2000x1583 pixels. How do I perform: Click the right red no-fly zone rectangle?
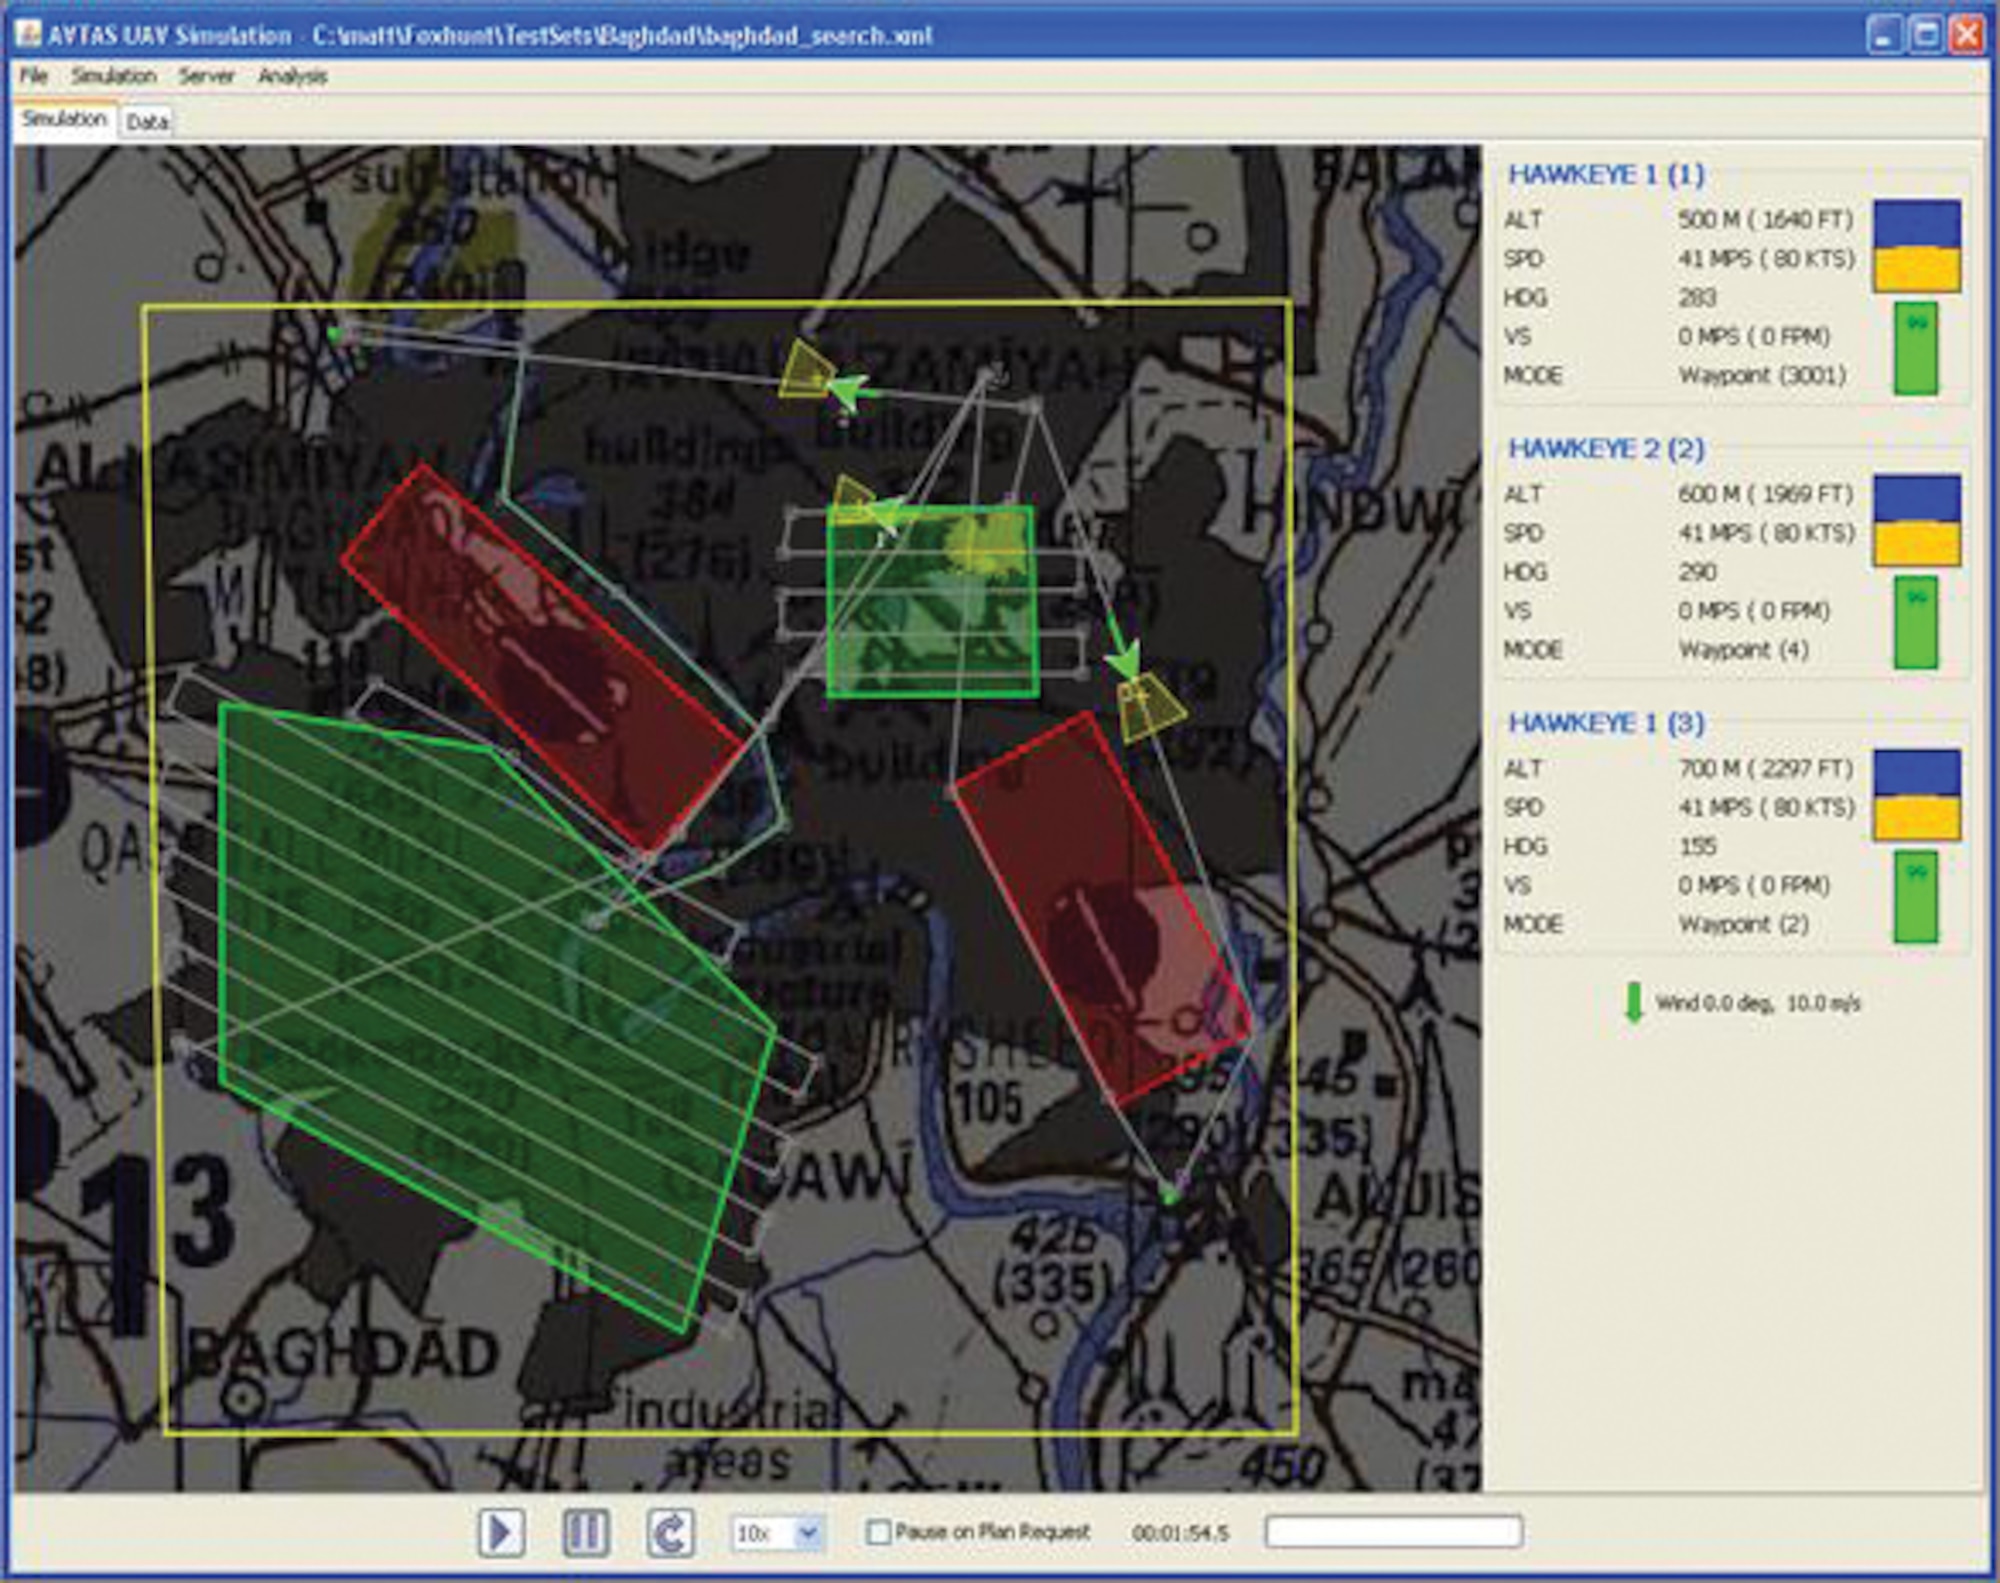[1102, 909]
